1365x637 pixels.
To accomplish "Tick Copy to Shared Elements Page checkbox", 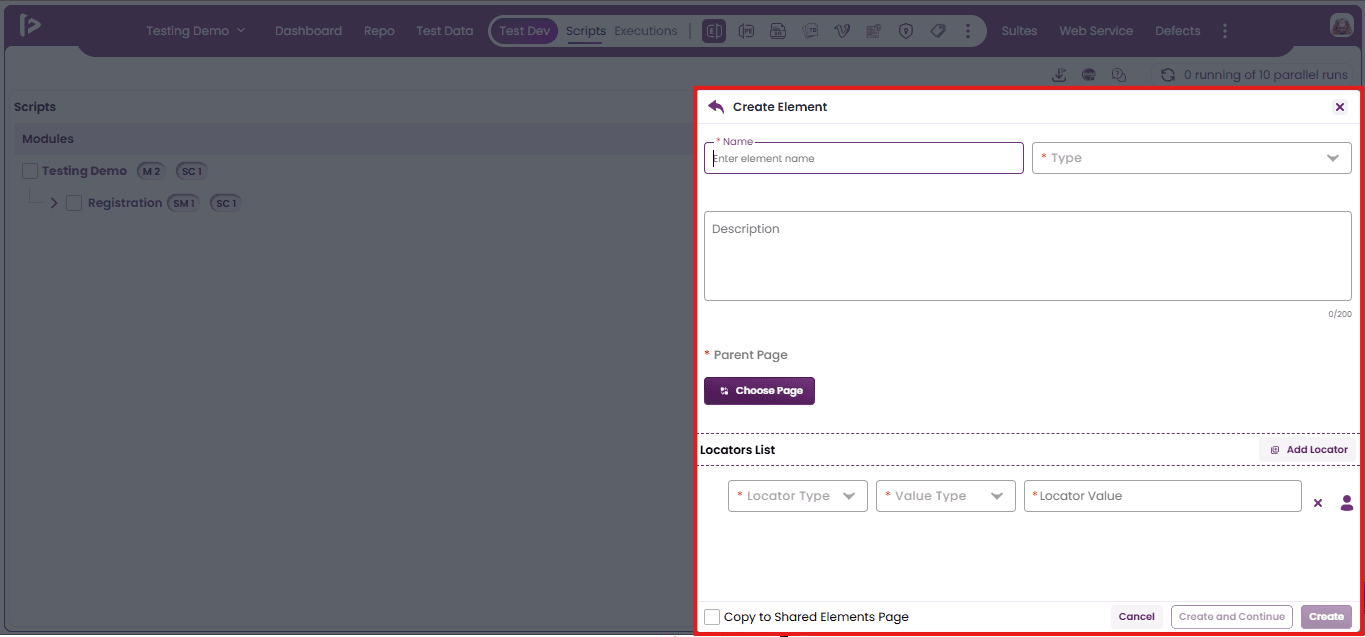I will point(712,617).
